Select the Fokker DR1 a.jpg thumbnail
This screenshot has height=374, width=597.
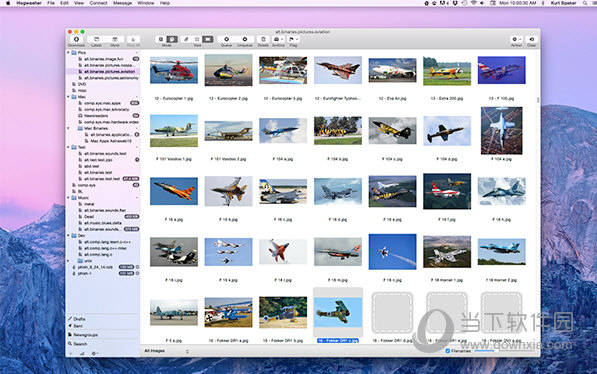(228, 312)
